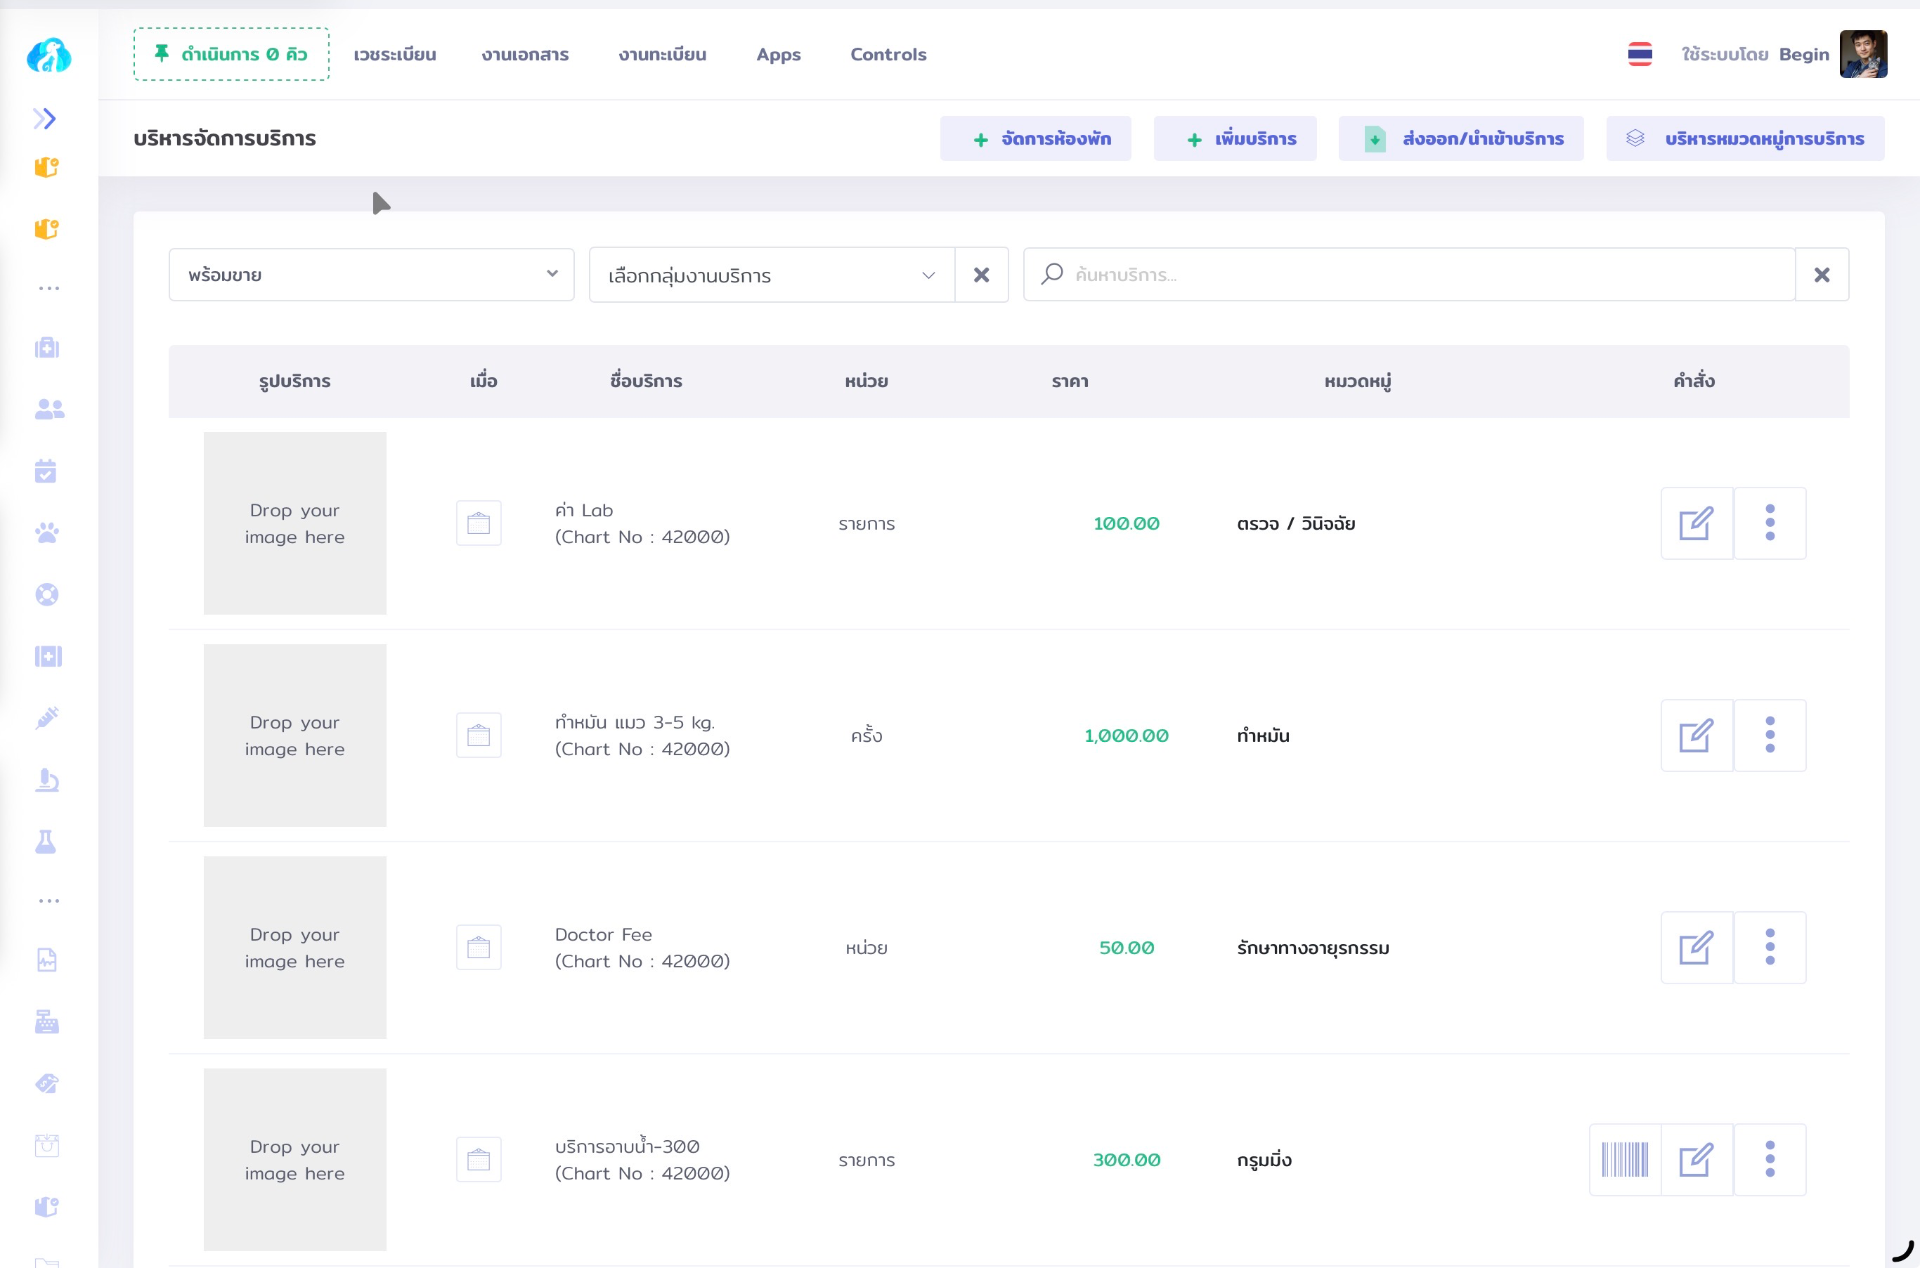Click the paw print sidebar icon

(47, 533)
